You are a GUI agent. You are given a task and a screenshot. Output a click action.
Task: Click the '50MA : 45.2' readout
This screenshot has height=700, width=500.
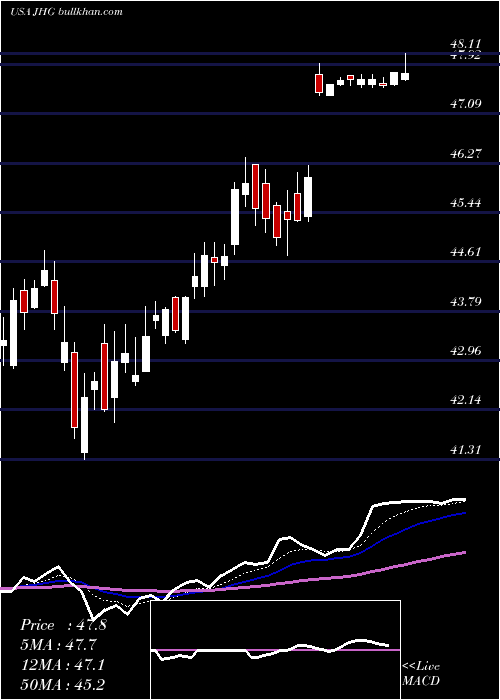[62, 684]
